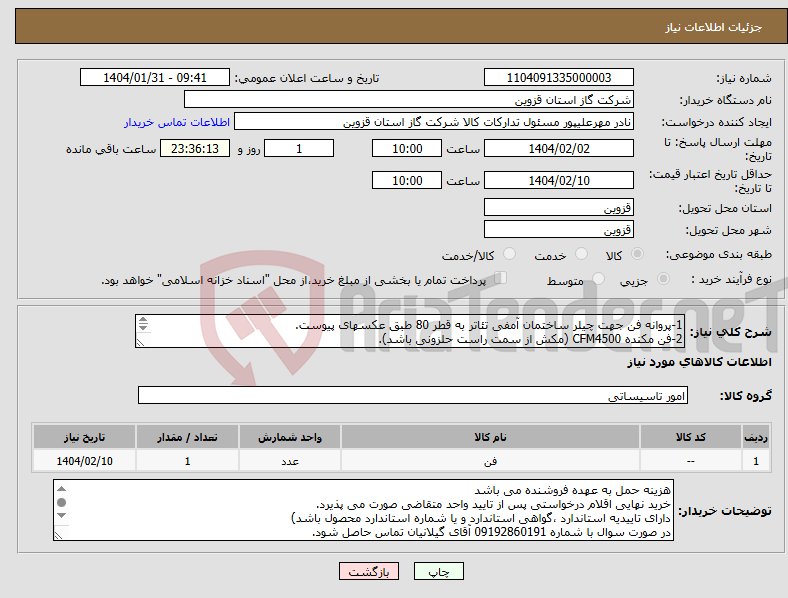Select the خدمت radio button
788x598 pixels.
pyautogui.click(x=581, y=254)
